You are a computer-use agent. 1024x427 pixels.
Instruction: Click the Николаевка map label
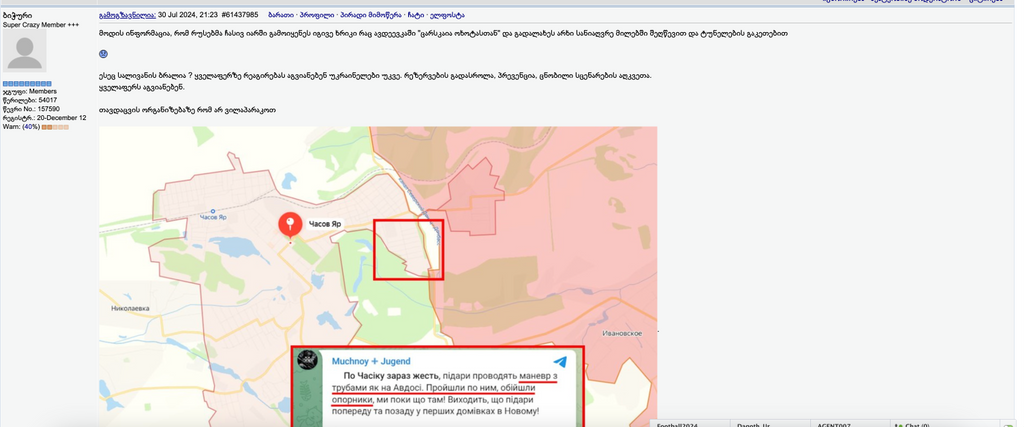pyautogui.click(x=130, y=308)
